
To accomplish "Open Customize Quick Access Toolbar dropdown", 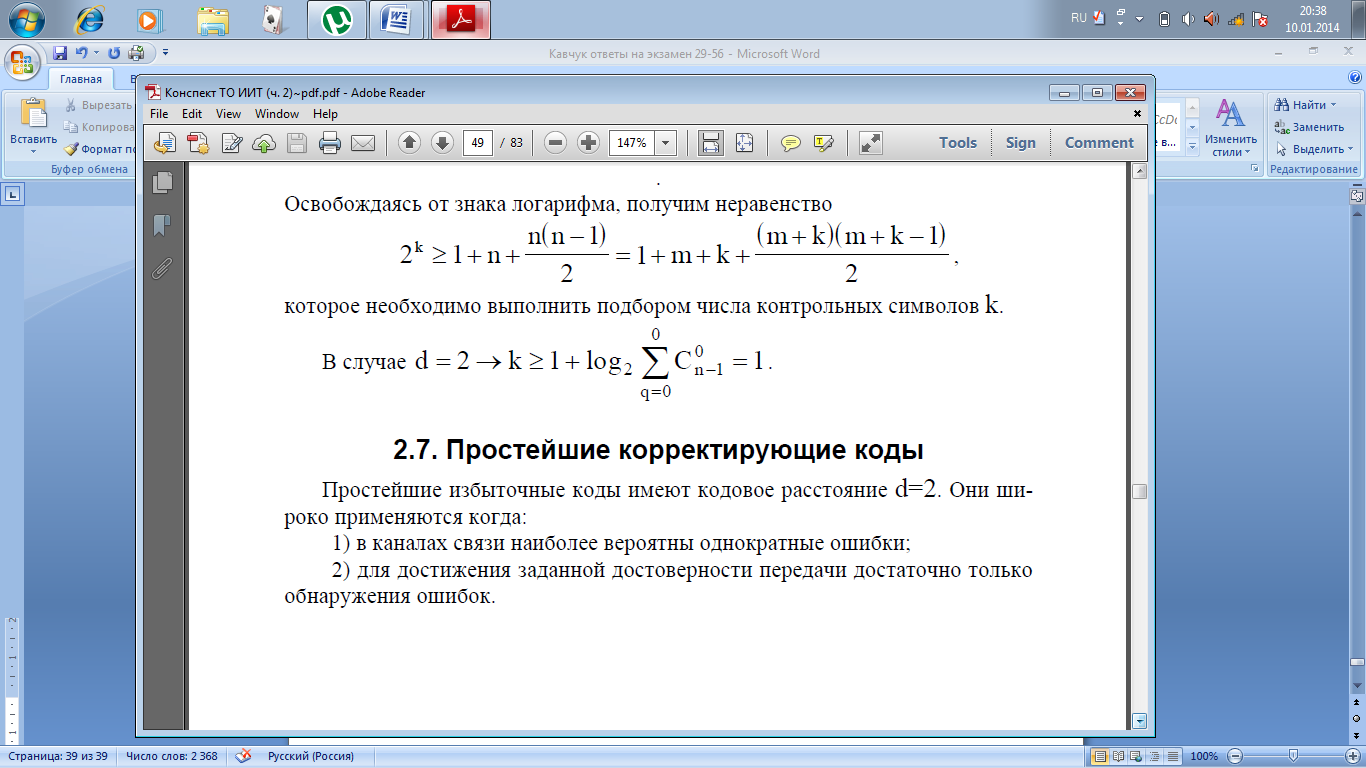I will 165,53.
